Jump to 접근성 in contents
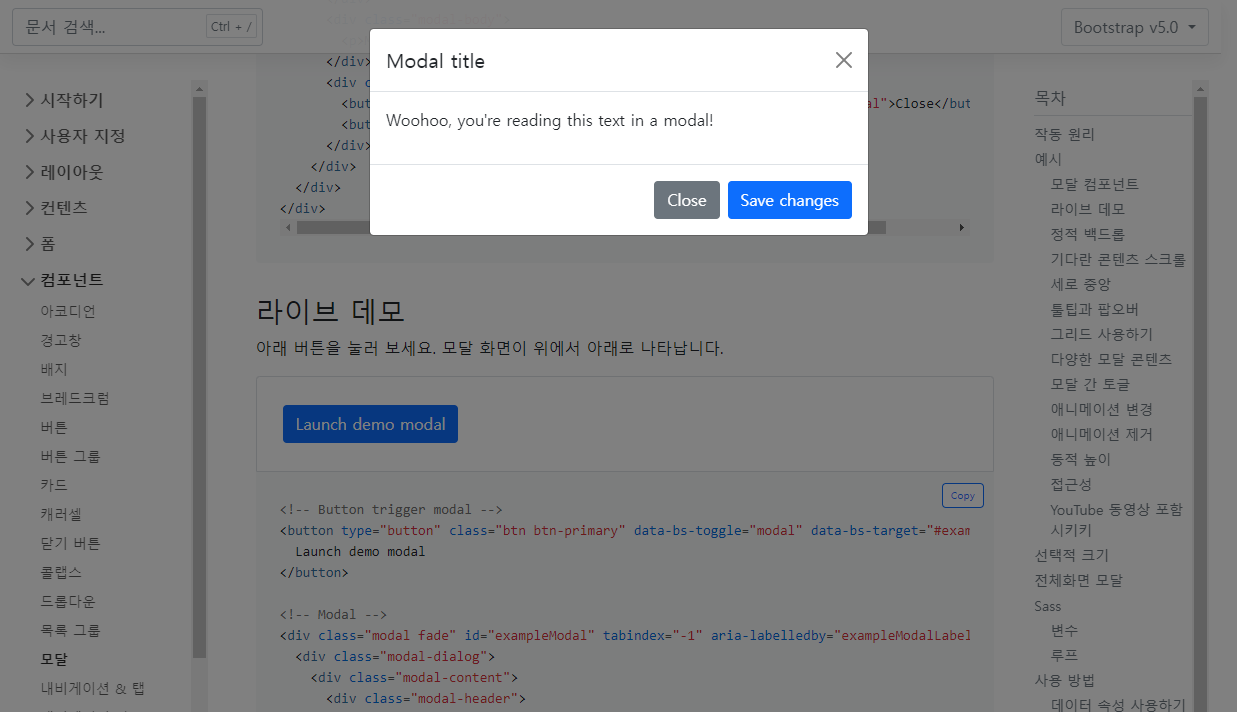Viewport: 1237px width, 712px height. pyautogui.click(x=1071, y=484)
